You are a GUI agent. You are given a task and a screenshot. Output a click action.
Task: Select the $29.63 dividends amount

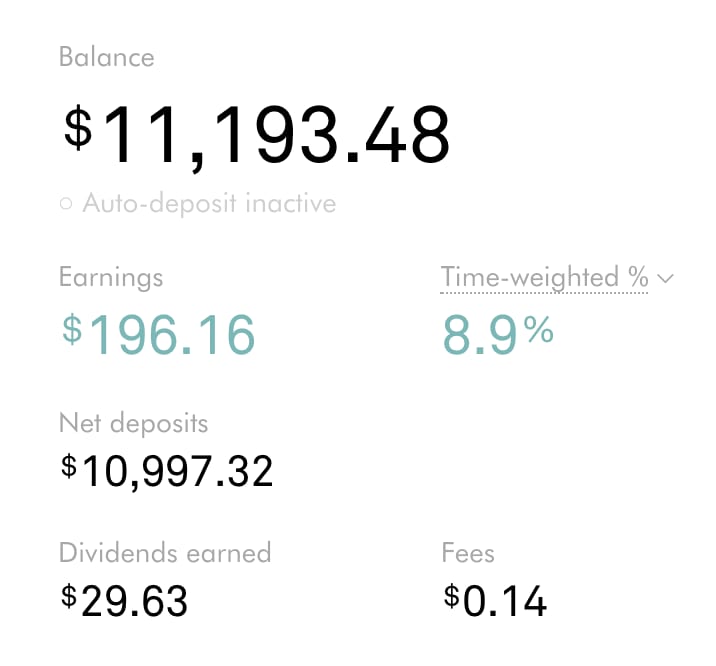pos(124,600)
